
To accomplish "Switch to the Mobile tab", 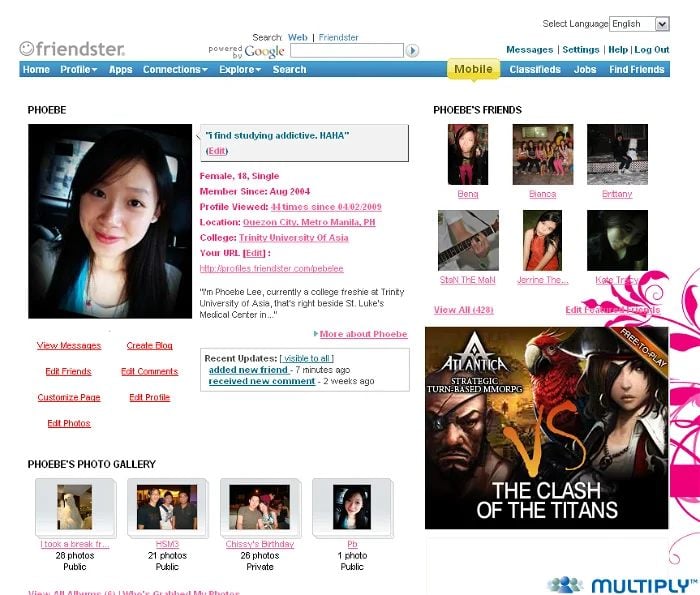I will pyautogui.click(x=473, y=69).
